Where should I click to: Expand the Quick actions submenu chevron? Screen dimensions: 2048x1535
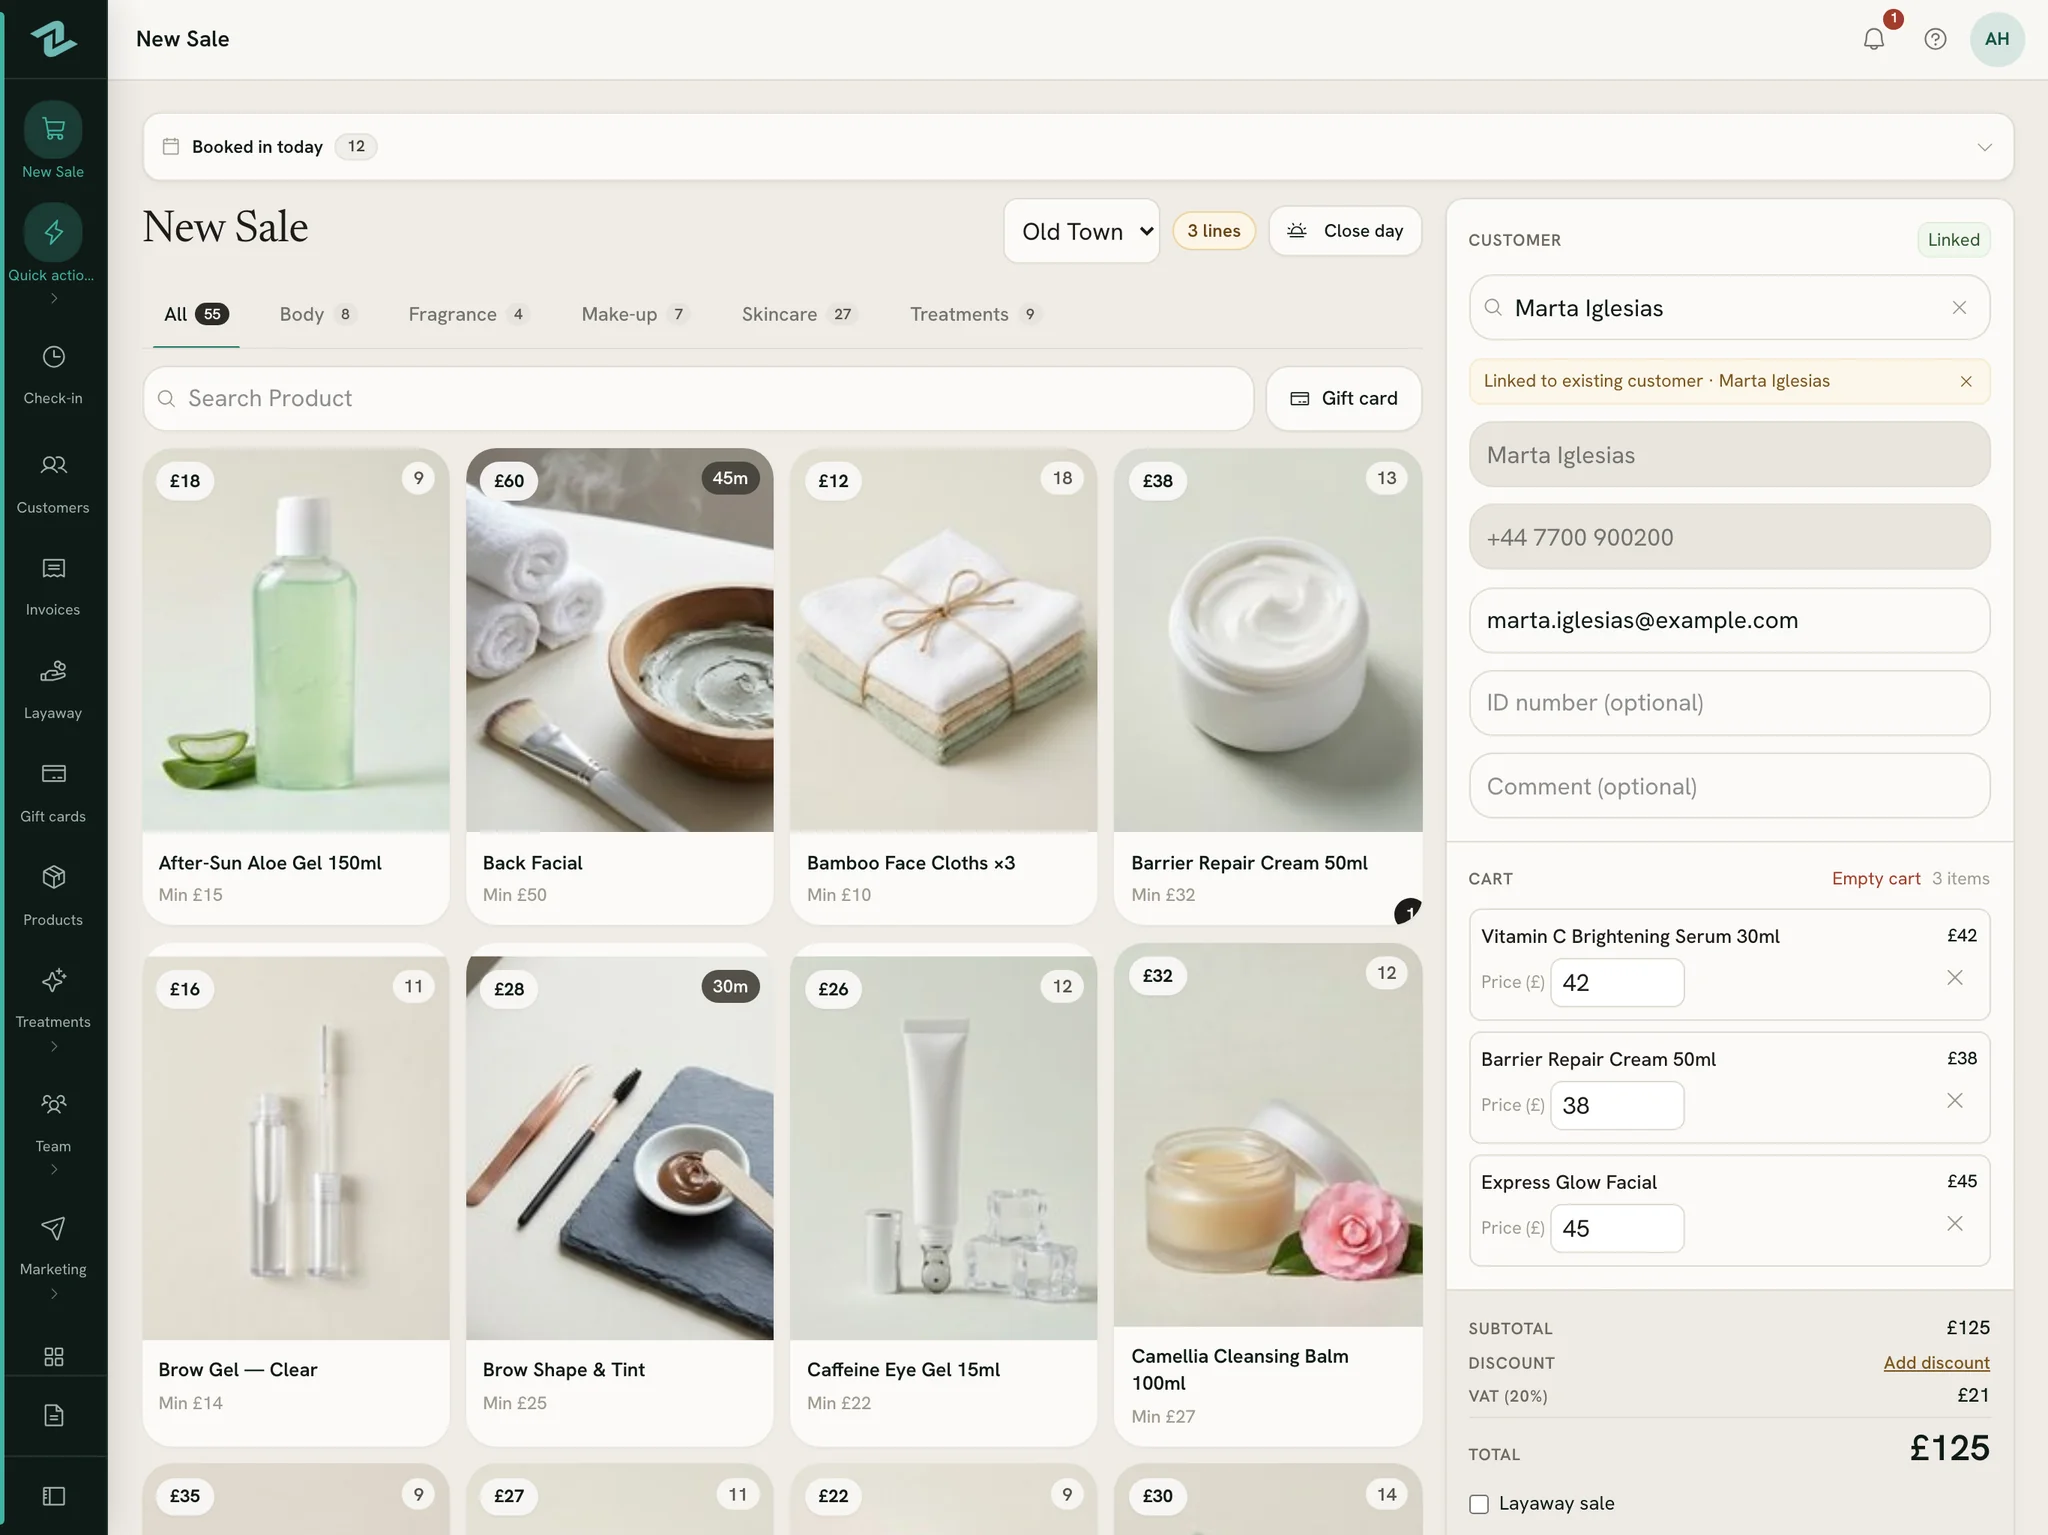tap(54, 298)
